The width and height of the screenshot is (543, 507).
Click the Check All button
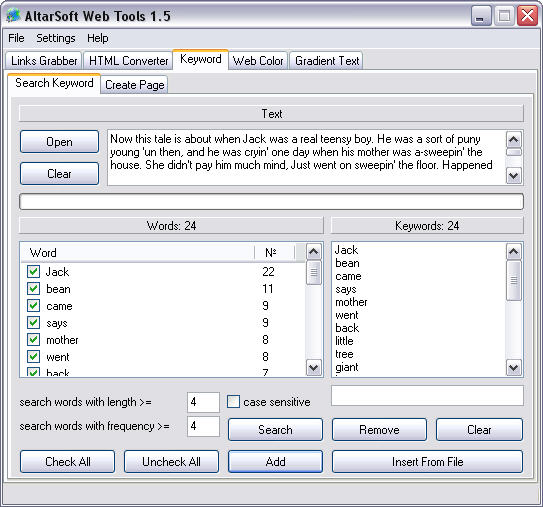click(68, 461)
